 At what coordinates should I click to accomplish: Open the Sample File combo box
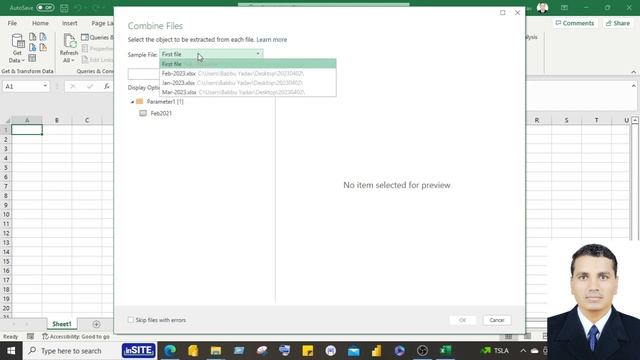click(211, 54)
